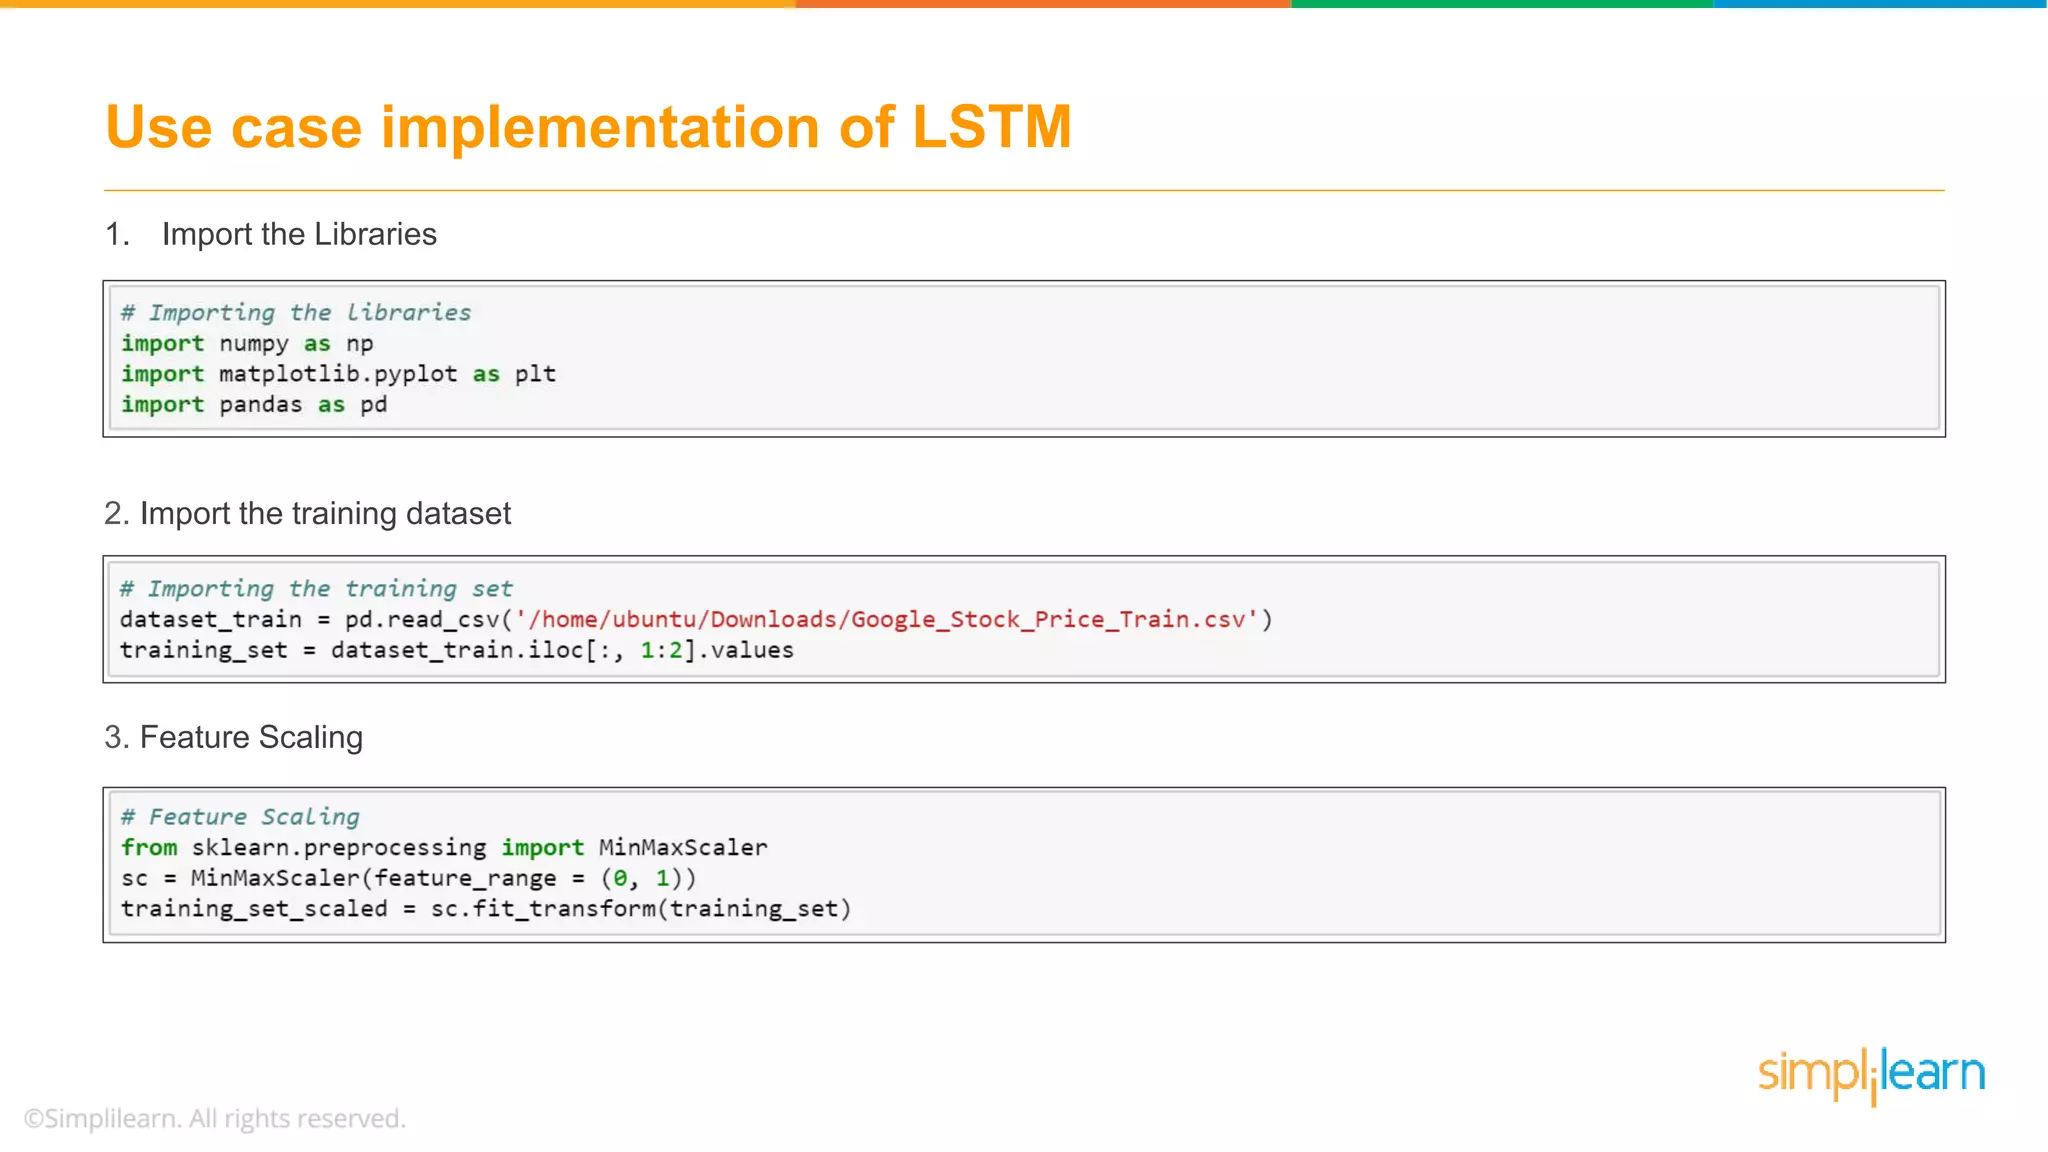Screen dimensions: 2048x1152
Task: Click the line 'import pandas as pd'
Action: click(254, 405)
